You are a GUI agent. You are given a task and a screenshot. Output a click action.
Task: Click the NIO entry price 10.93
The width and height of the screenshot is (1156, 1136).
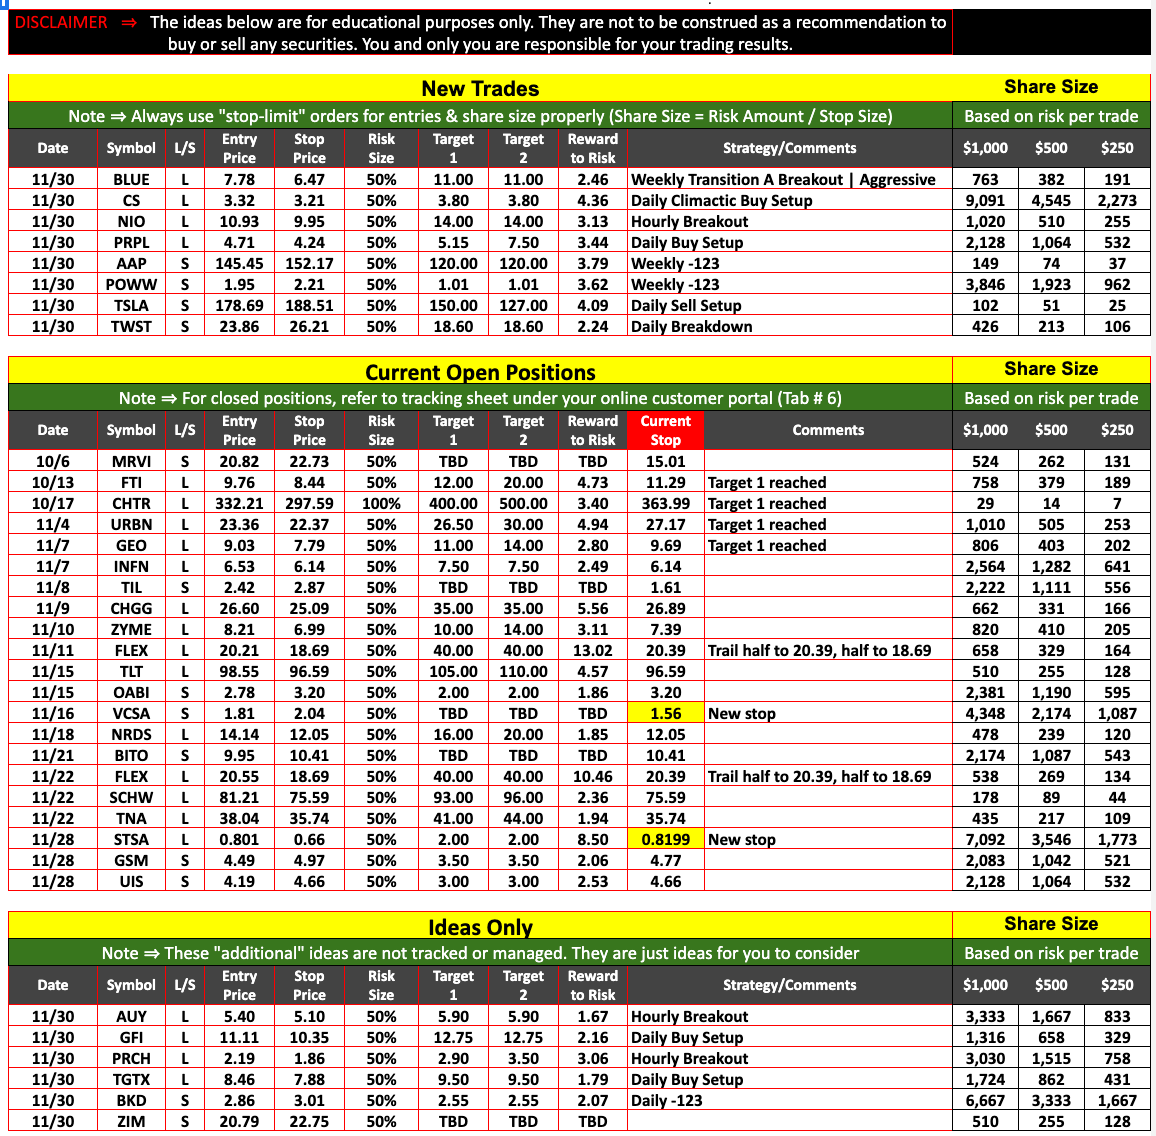coord(239,222)
